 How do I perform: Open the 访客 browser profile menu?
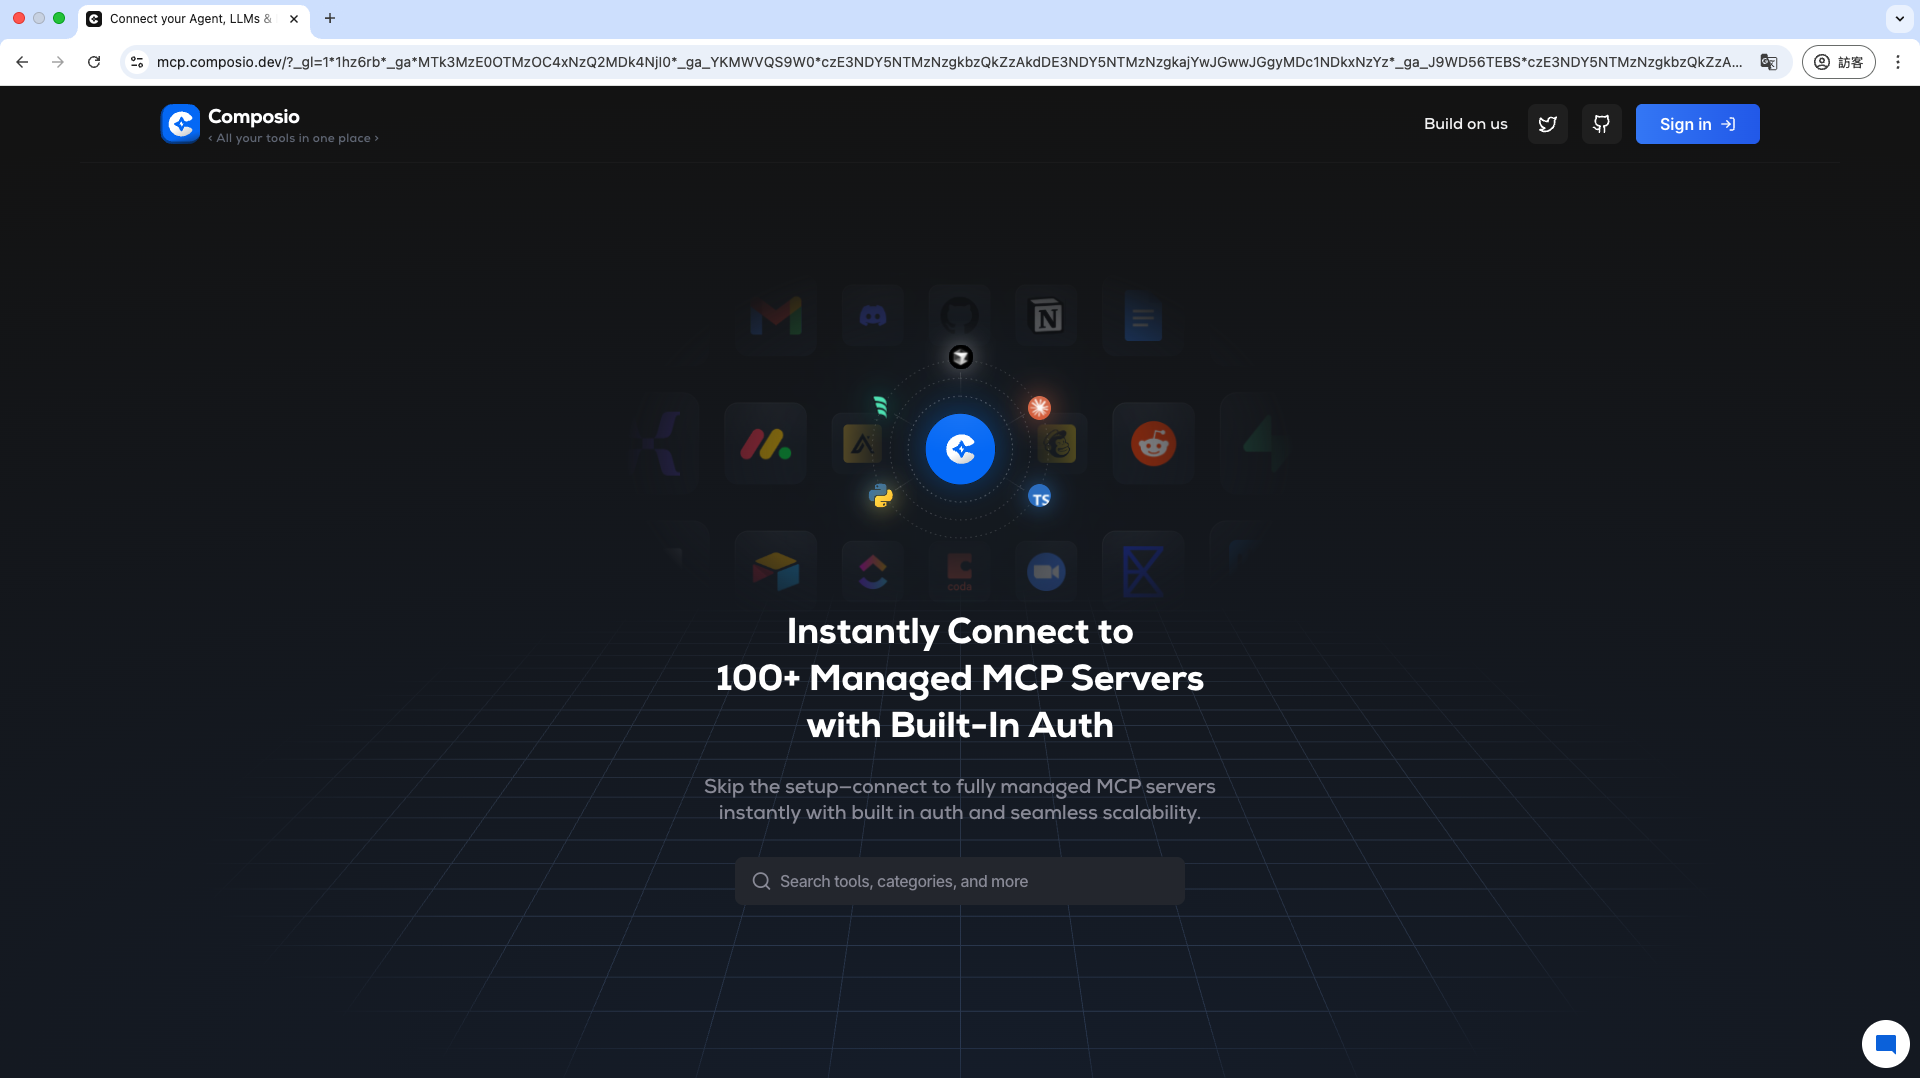pyautogui.click(x=1839, y=62)
